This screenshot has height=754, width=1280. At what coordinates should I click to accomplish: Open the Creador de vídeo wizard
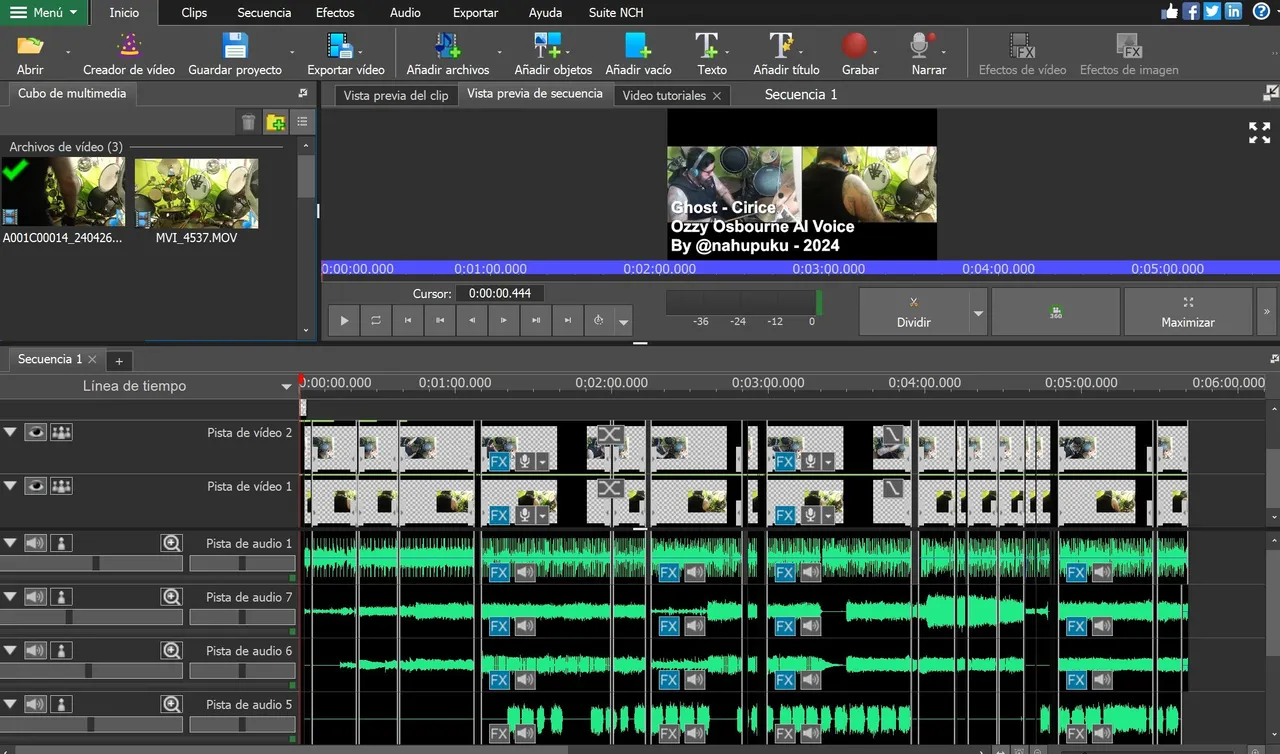tap(129, 55)
